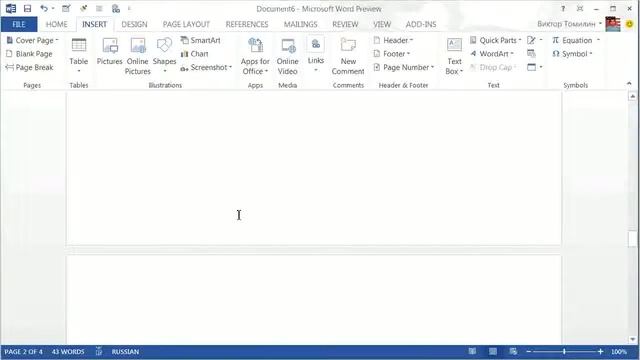The image size is (640, 360).
Task: Zoom out with the minus button
Action: coord(529,351)
